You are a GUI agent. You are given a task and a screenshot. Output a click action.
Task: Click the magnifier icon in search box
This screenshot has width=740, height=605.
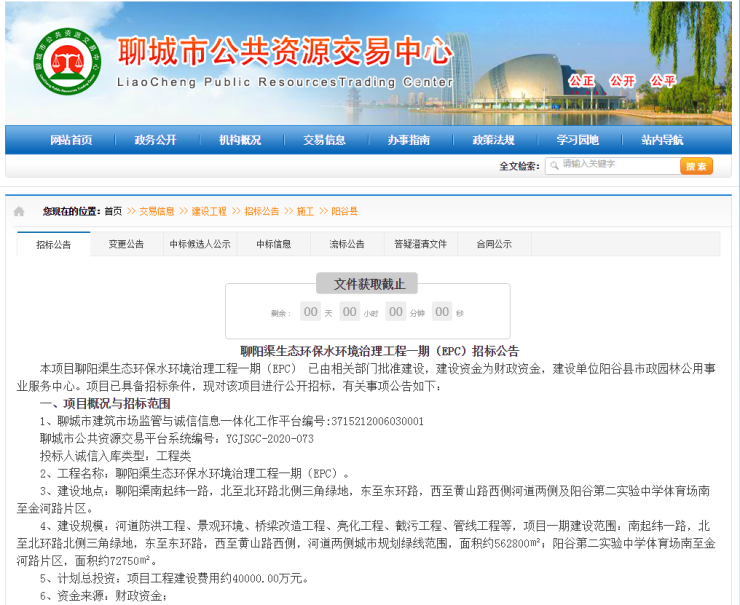[553, 165]
